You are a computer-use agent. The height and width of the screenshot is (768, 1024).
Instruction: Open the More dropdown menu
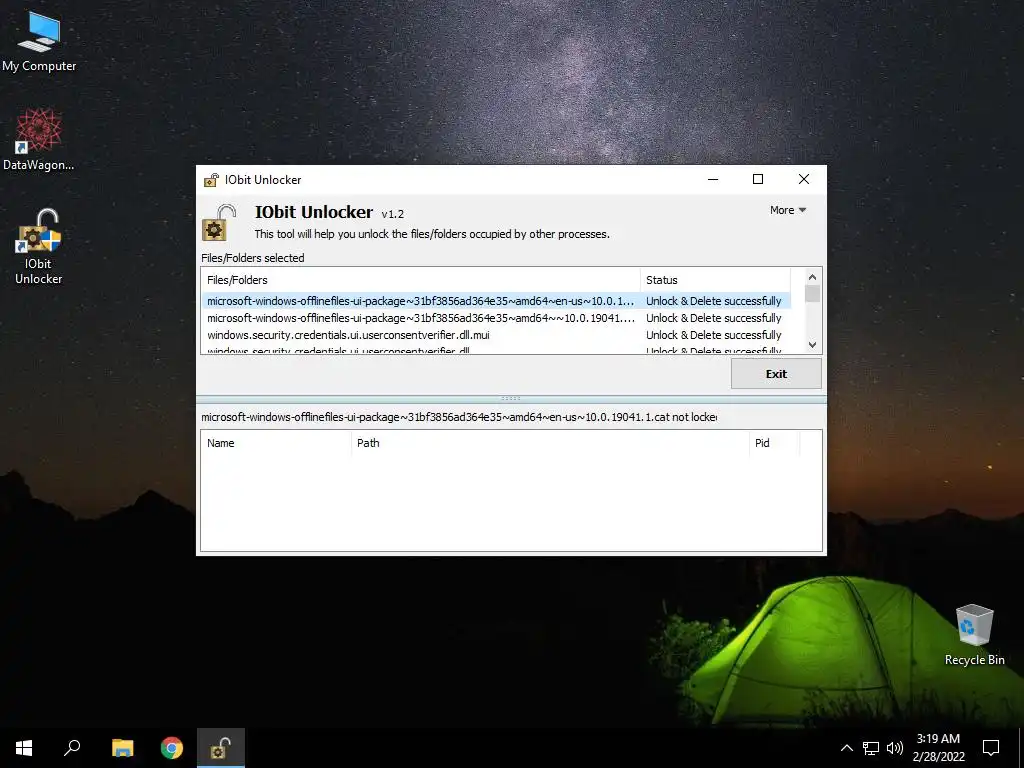point(788,210)
